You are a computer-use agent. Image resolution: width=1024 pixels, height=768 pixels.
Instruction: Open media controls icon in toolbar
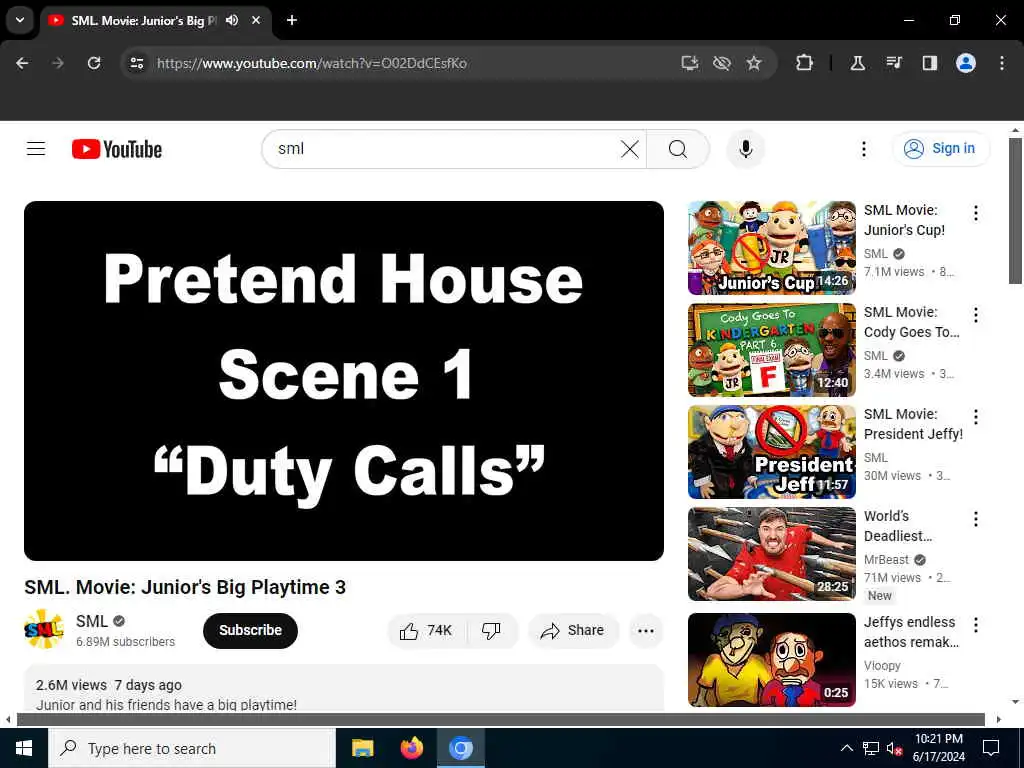tap(893, 63)
